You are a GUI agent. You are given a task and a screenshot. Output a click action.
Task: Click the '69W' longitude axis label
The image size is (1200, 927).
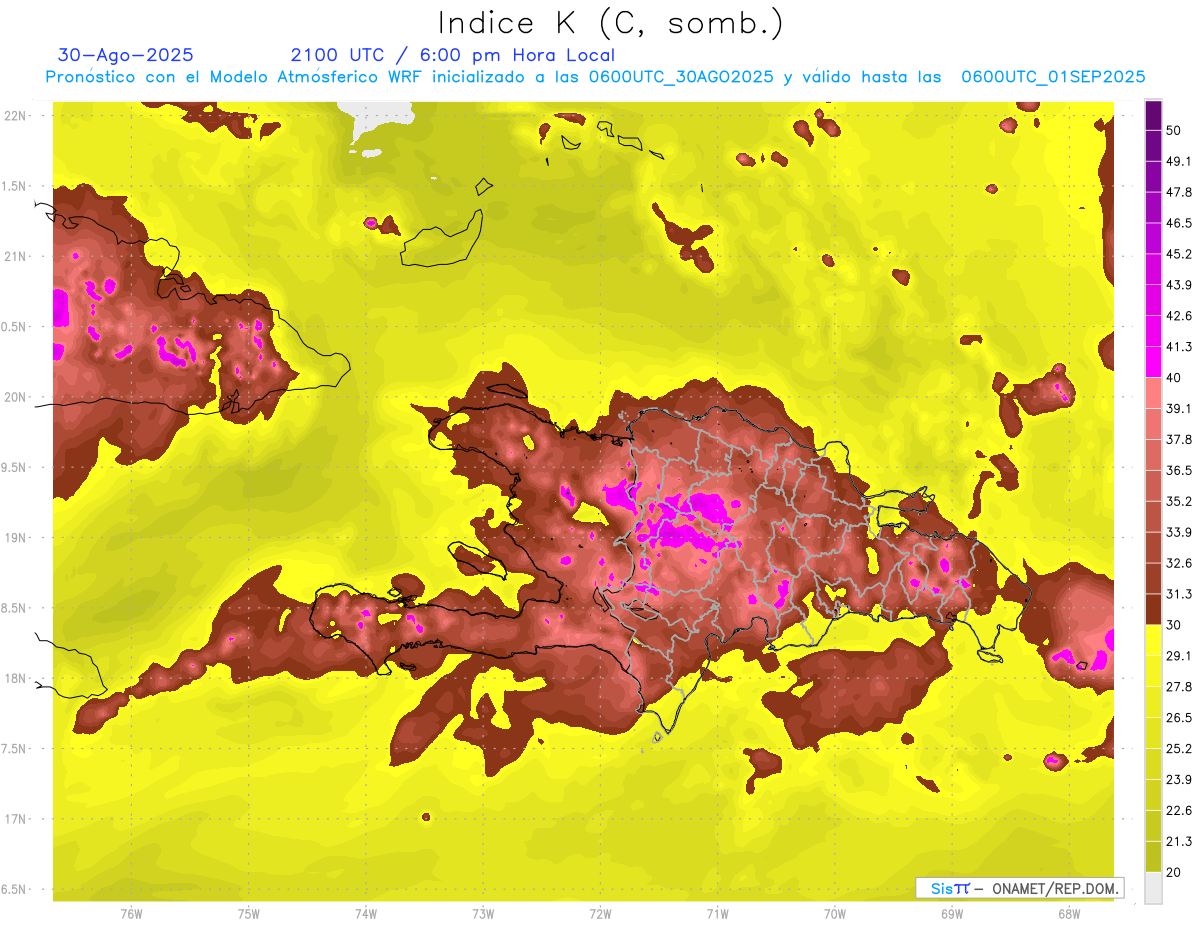(952, 914)
